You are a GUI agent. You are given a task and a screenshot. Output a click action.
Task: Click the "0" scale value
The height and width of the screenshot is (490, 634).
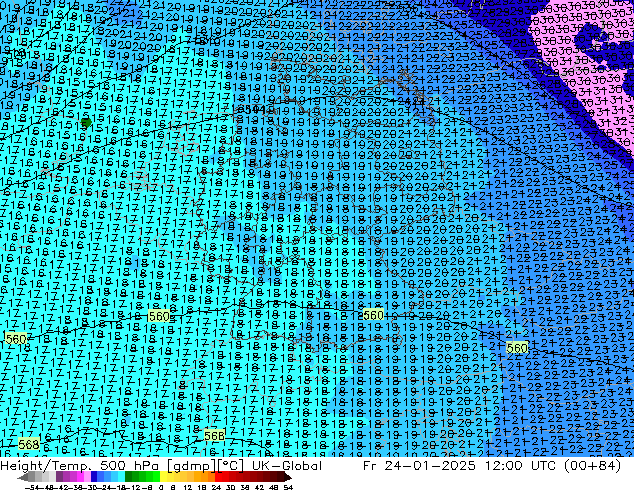(x=161, y=488)
